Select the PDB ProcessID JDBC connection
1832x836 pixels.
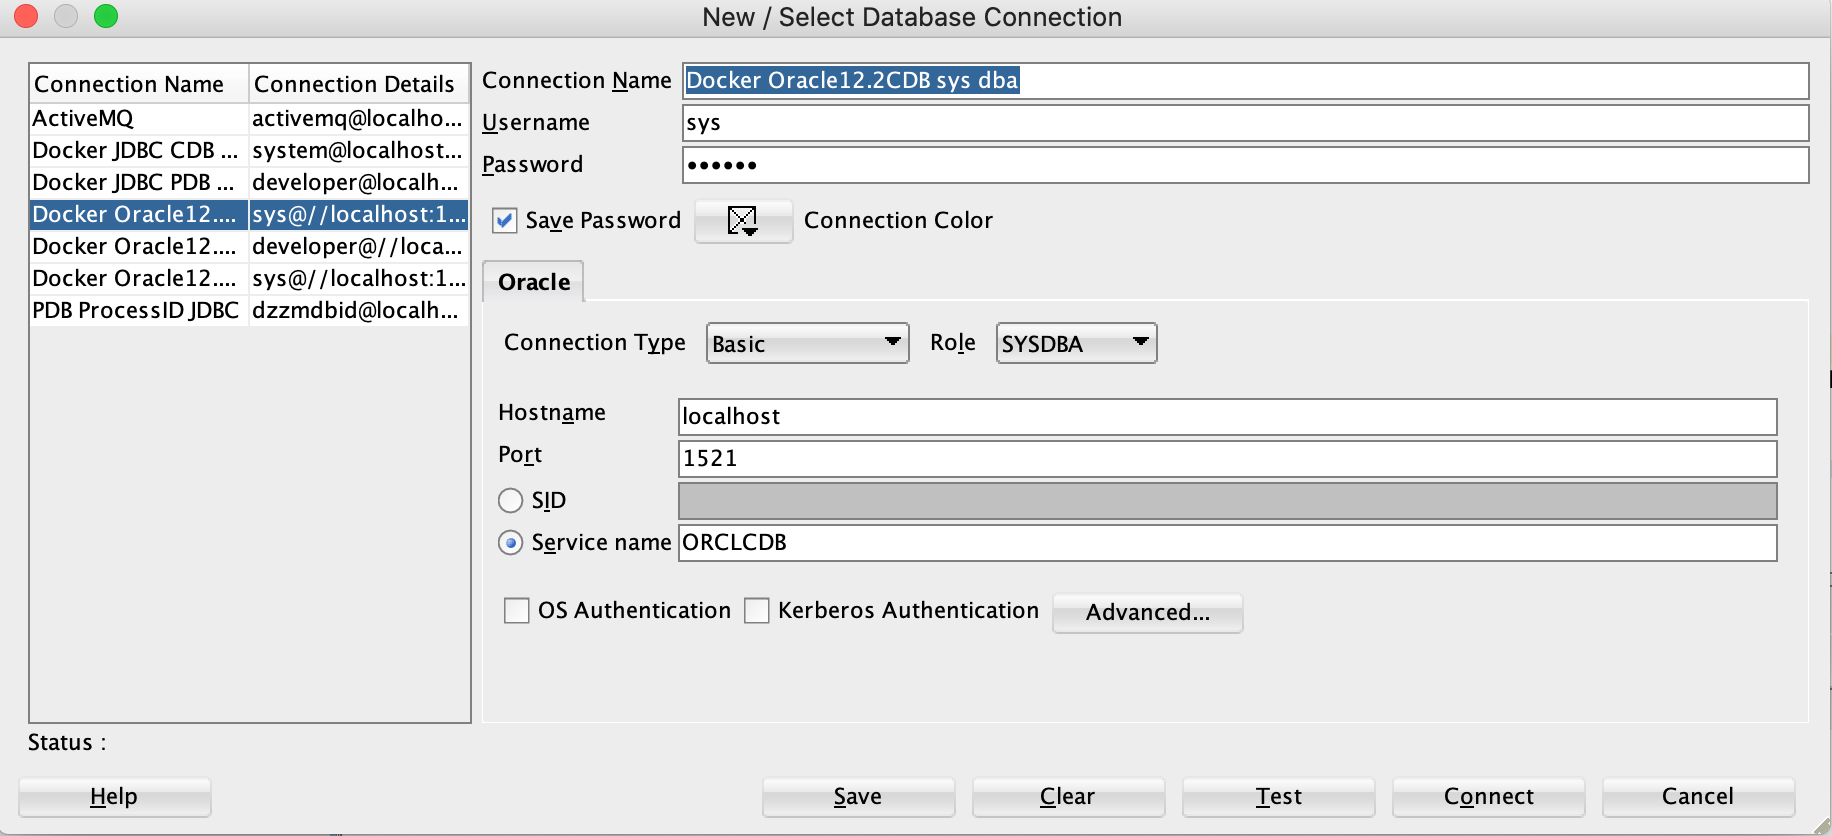point(249,310)
